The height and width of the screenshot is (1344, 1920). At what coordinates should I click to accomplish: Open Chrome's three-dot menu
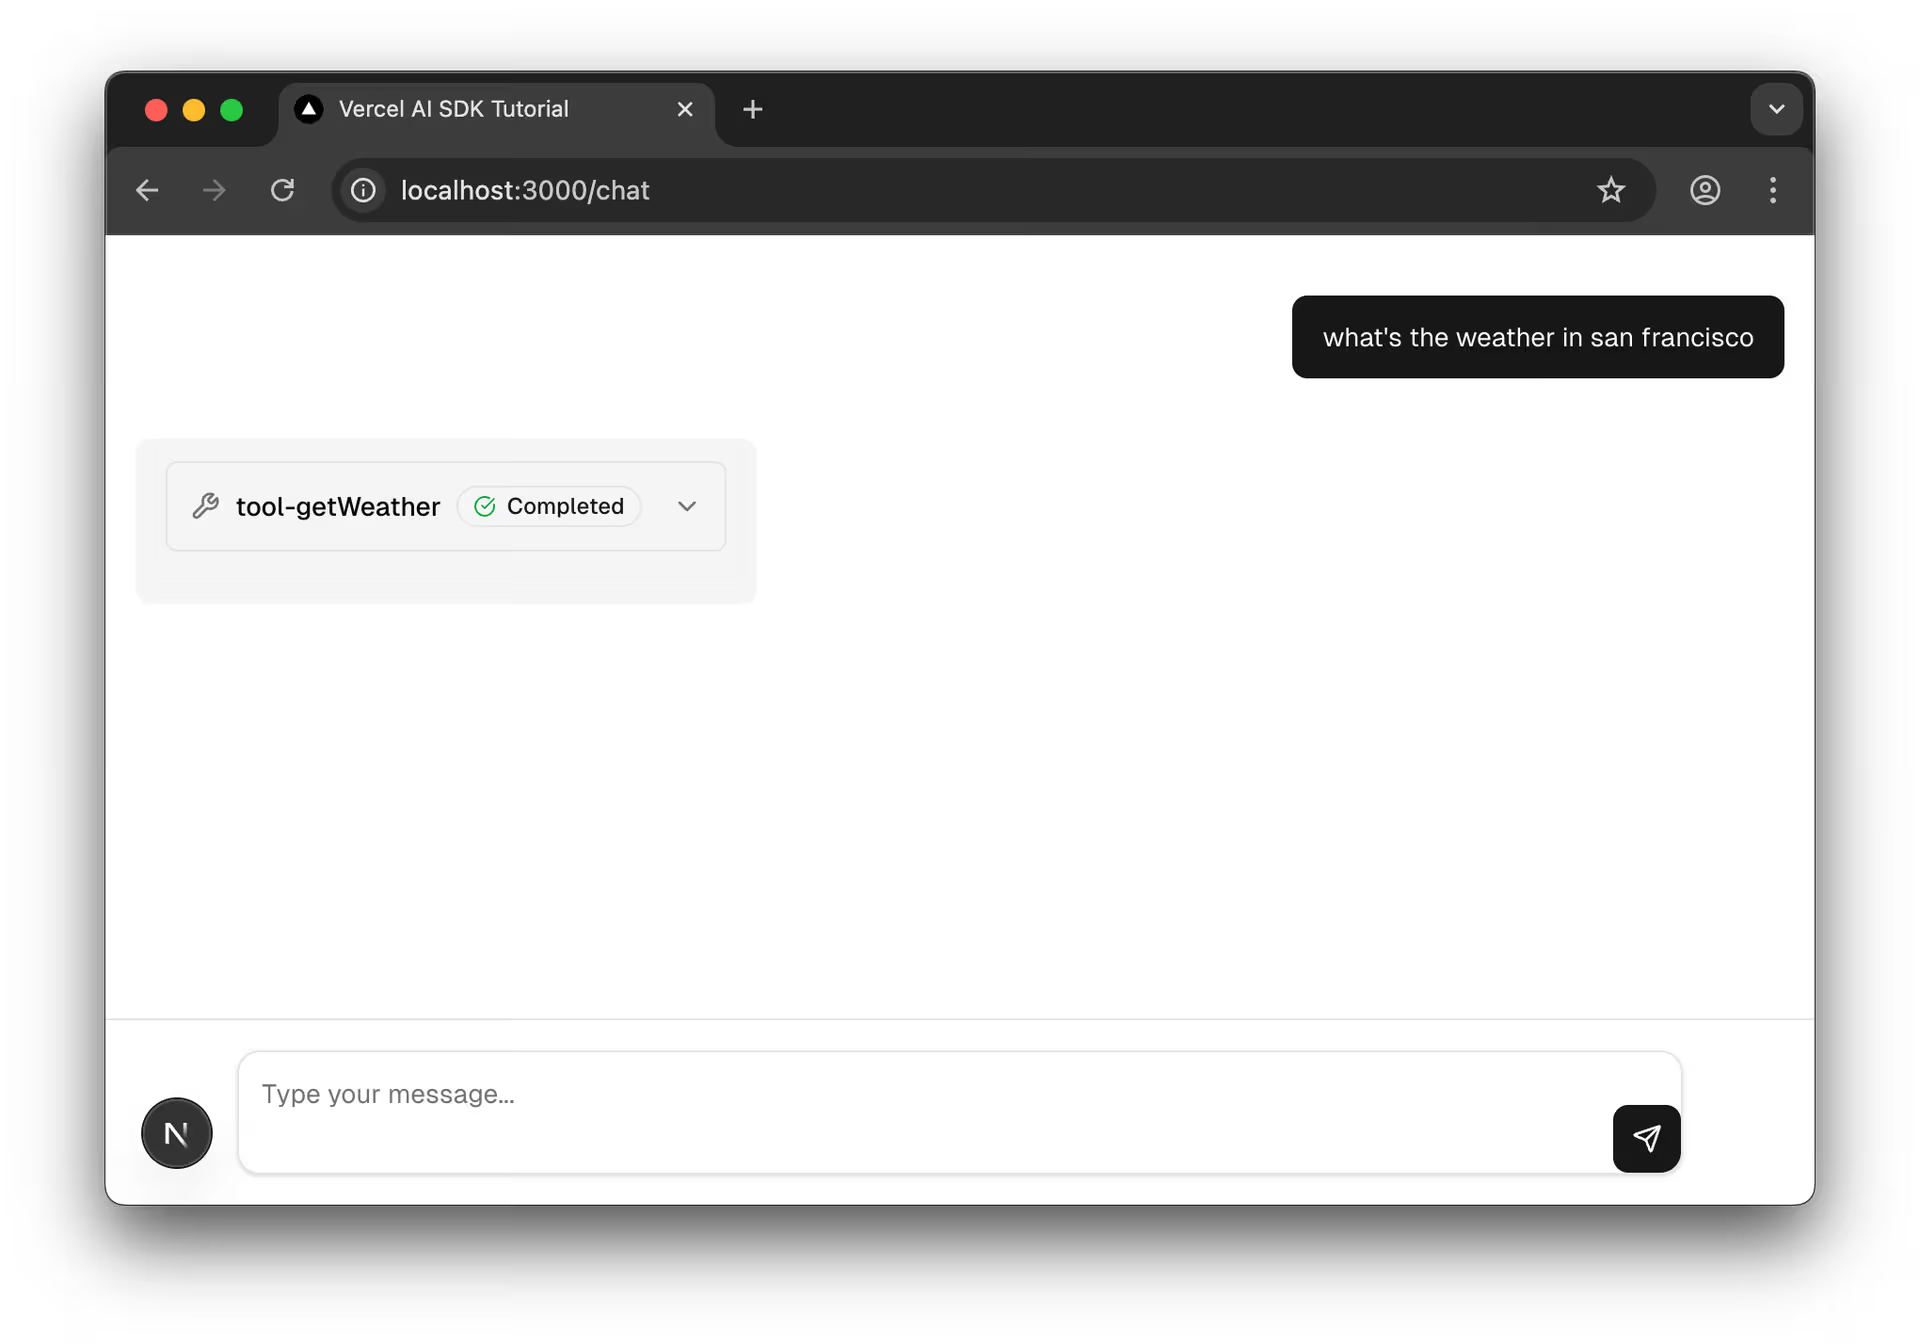(x=1772, y=190)
